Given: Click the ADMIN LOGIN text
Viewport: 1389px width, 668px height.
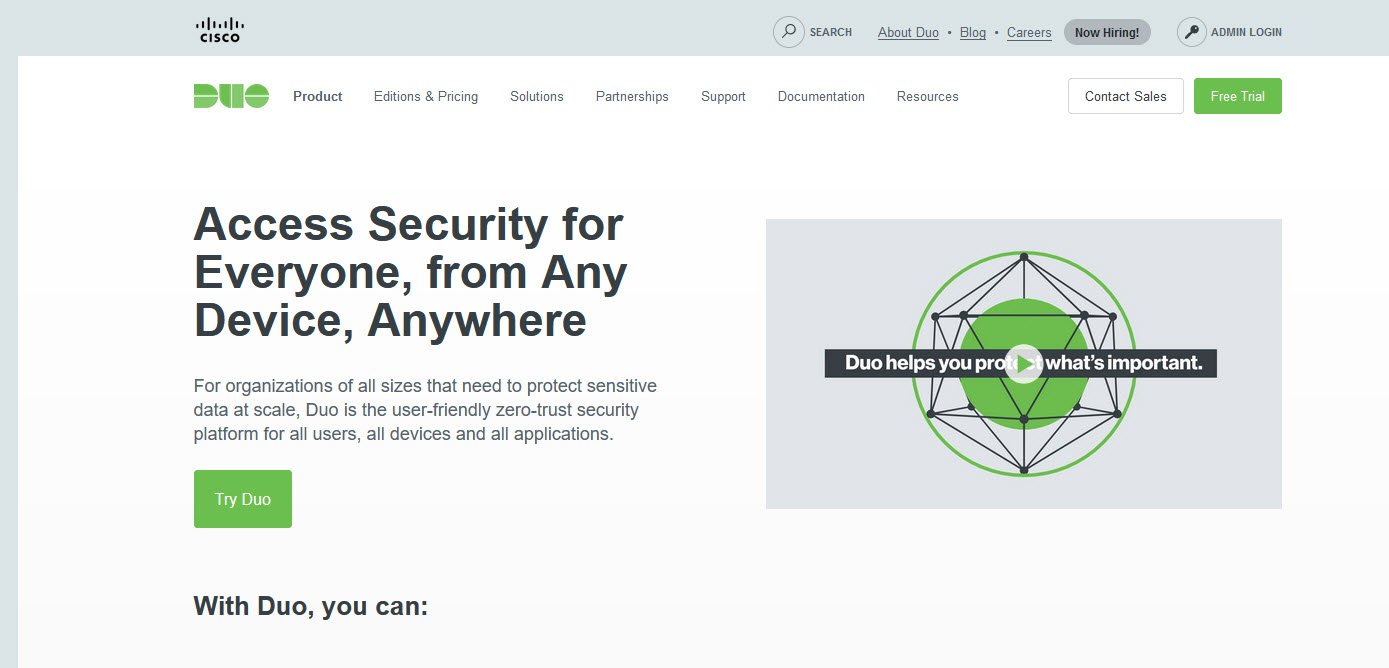Looking at the screenshot, I should (x=1246, y=32).
